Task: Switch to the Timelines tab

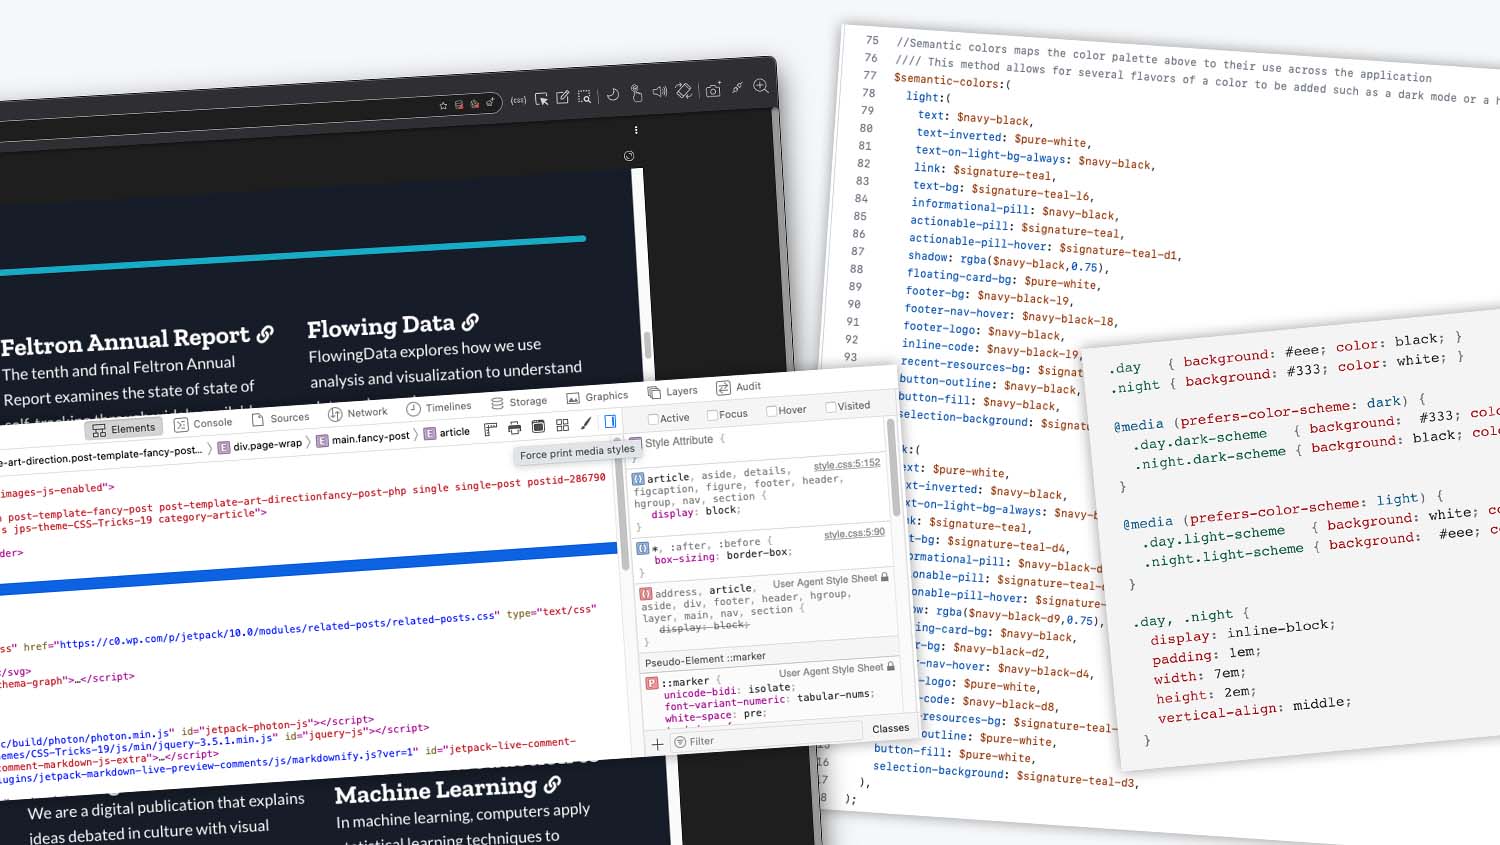Action: tap(439, 408)
